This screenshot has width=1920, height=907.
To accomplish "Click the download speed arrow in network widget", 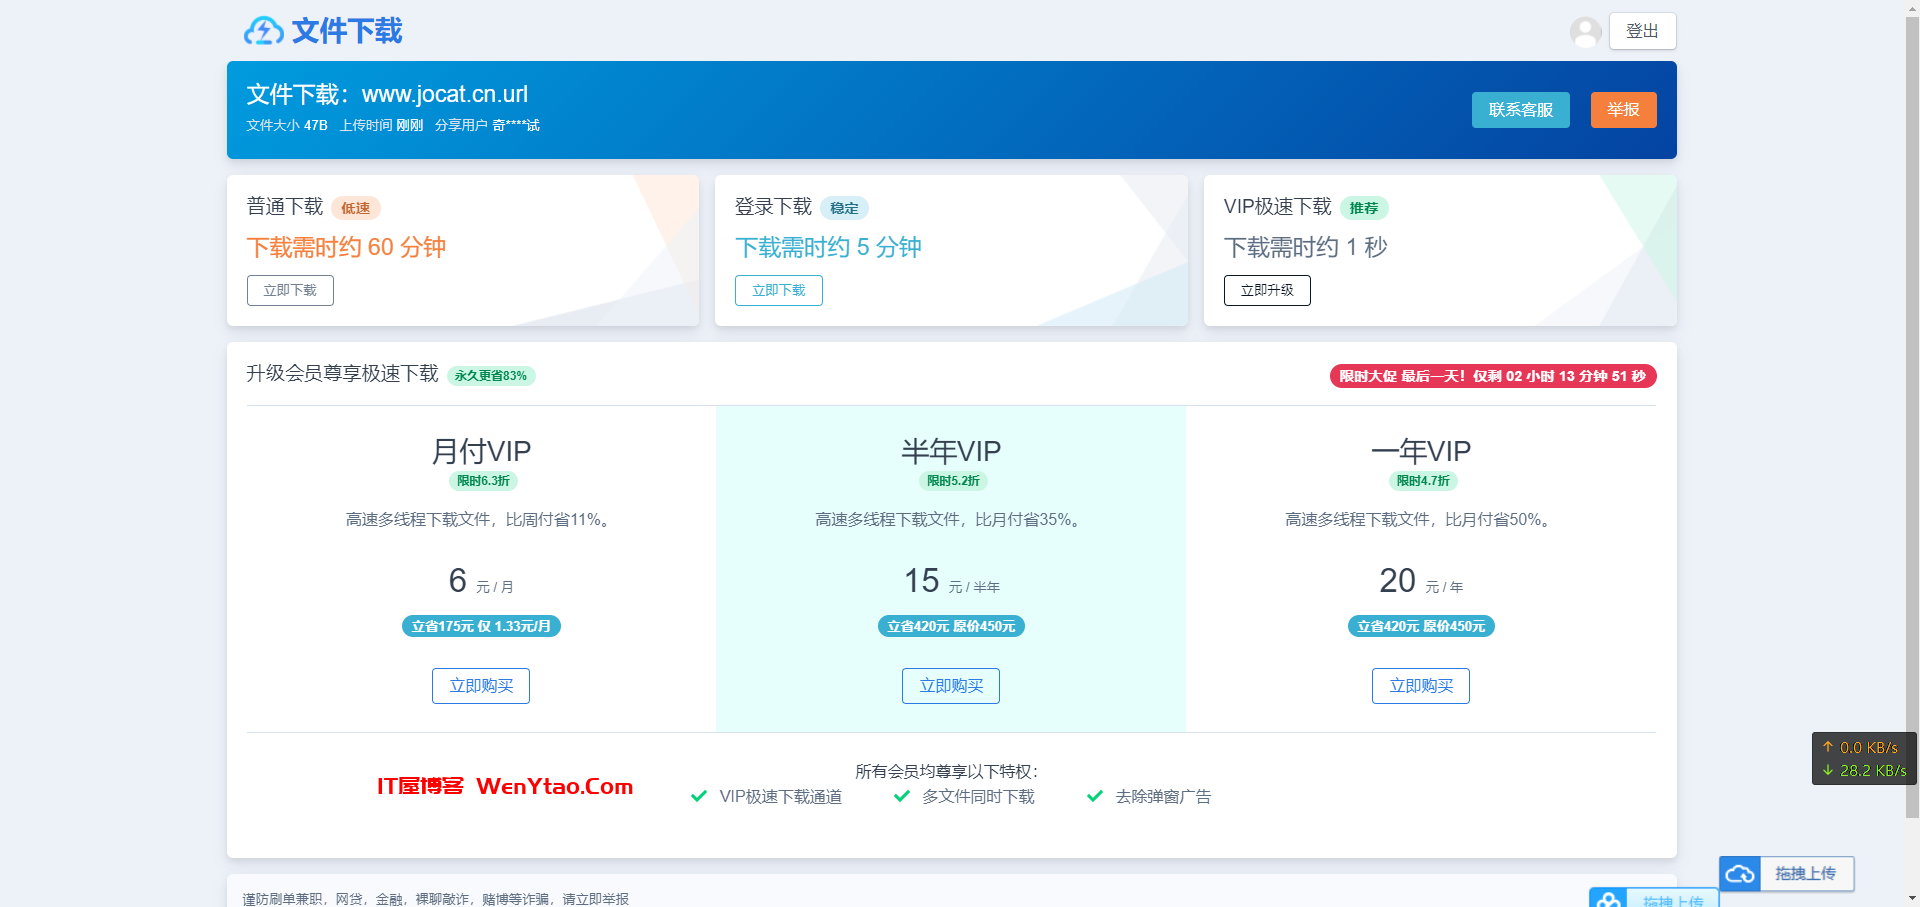I will coord(1828,770).
